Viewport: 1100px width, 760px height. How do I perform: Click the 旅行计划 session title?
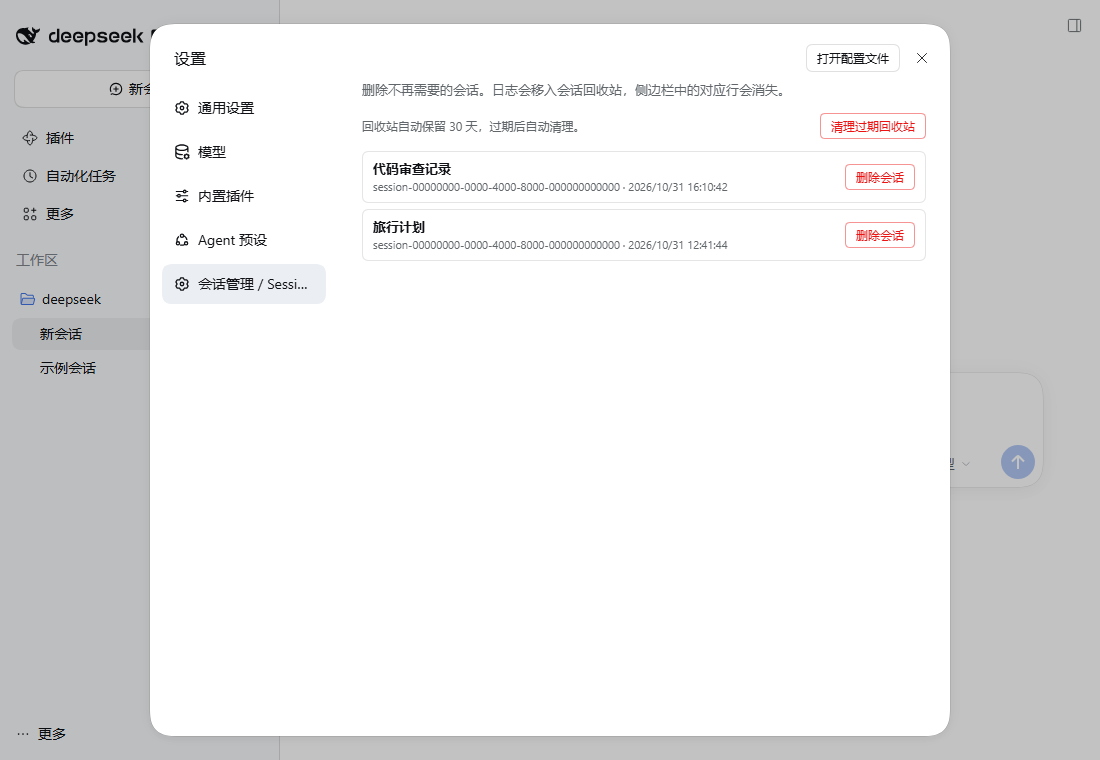point(398,227)
